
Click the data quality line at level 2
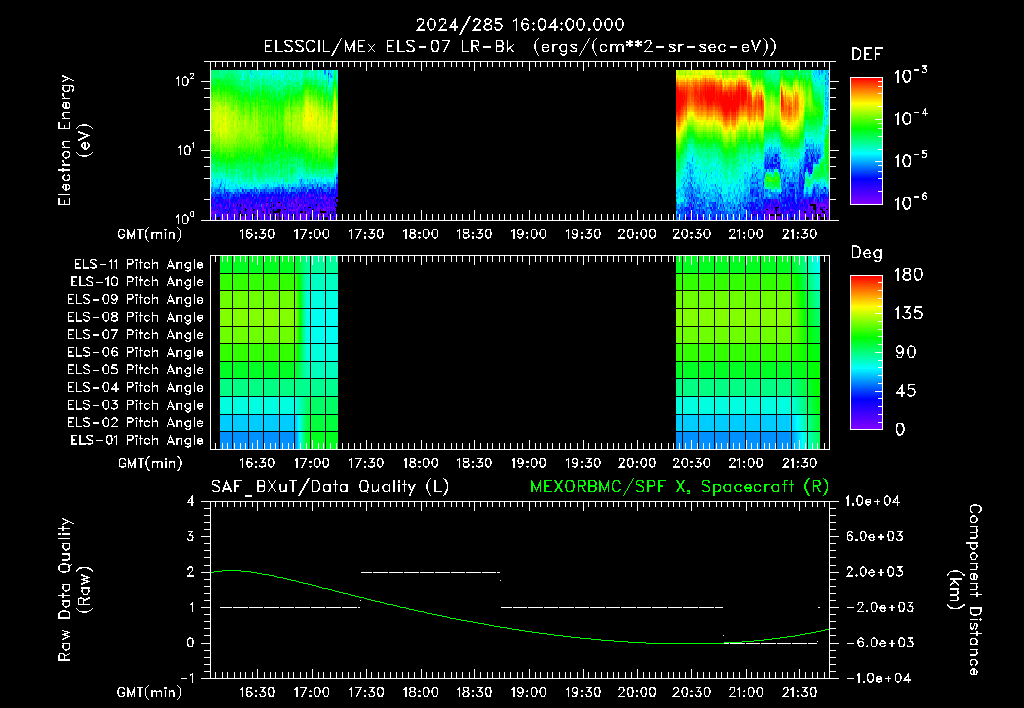(x=430, y=572)
